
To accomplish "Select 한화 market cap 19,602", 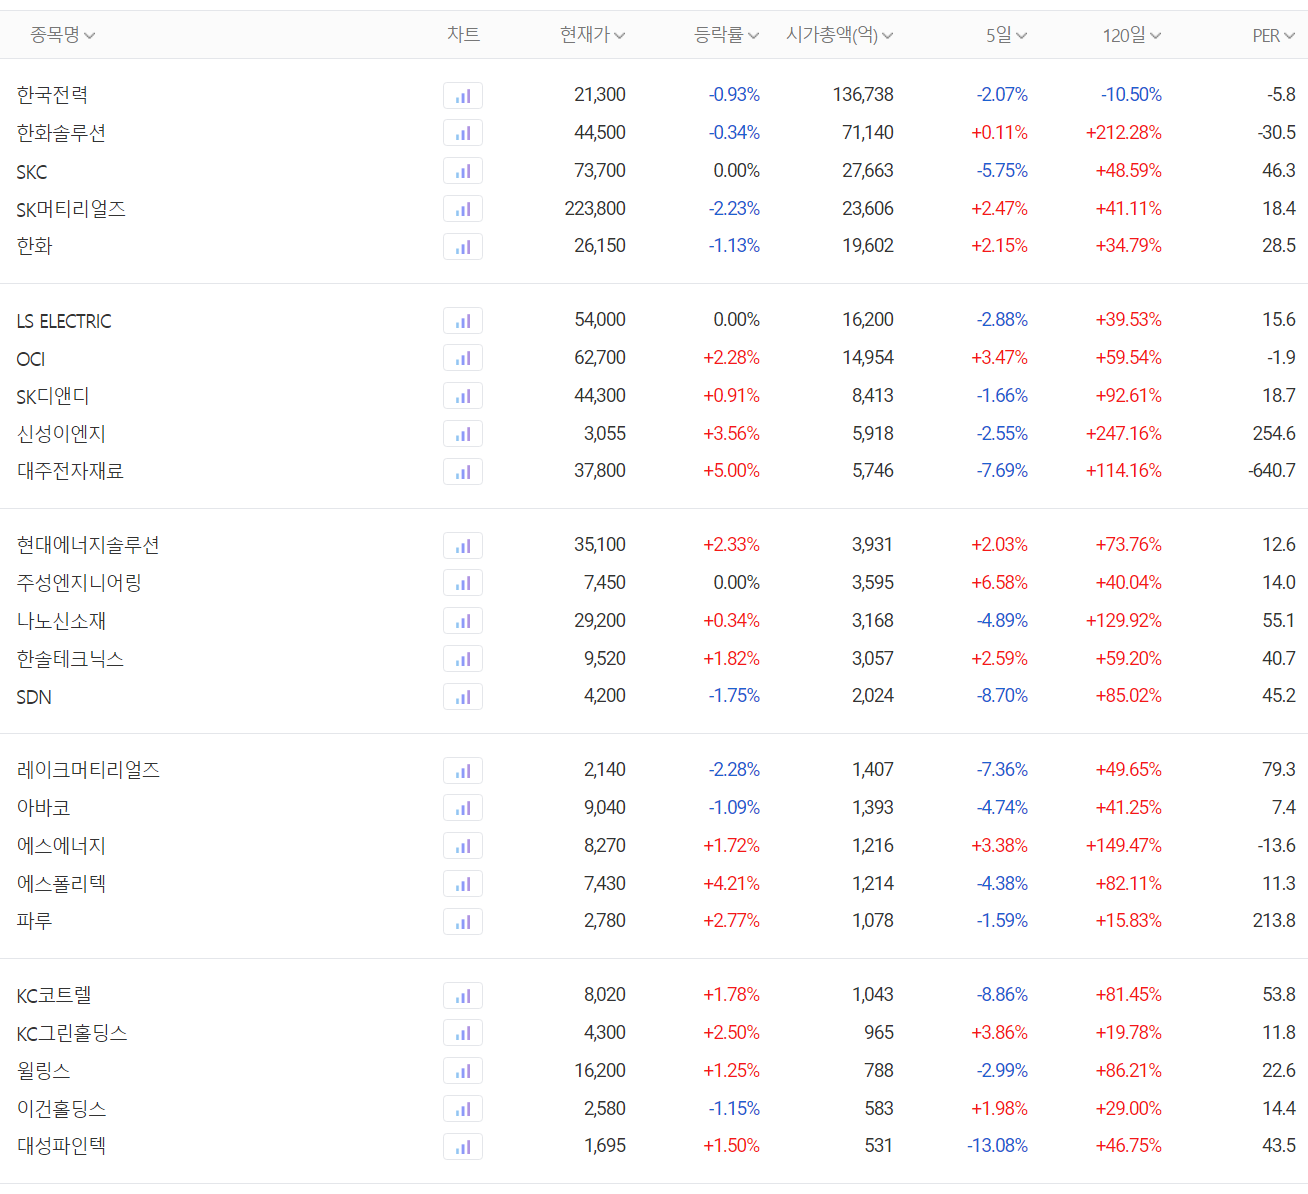I will (x=868, y=246).
